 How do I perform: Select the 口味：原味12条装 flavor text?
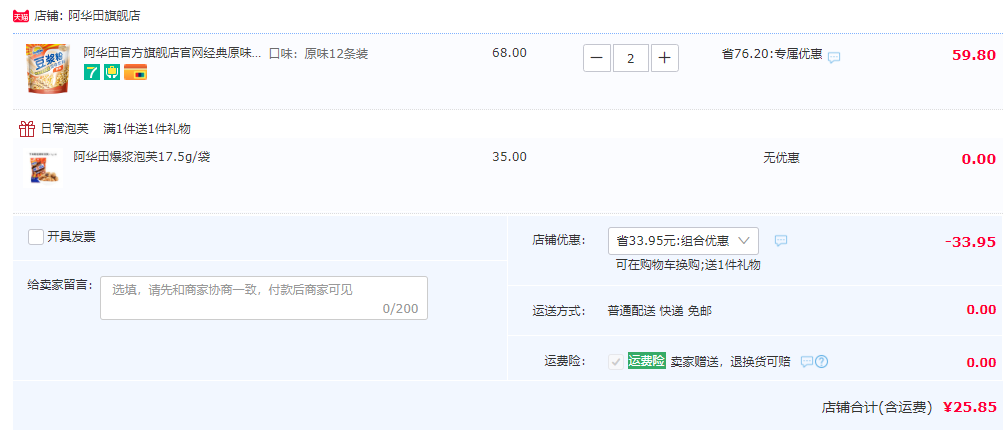318,54
